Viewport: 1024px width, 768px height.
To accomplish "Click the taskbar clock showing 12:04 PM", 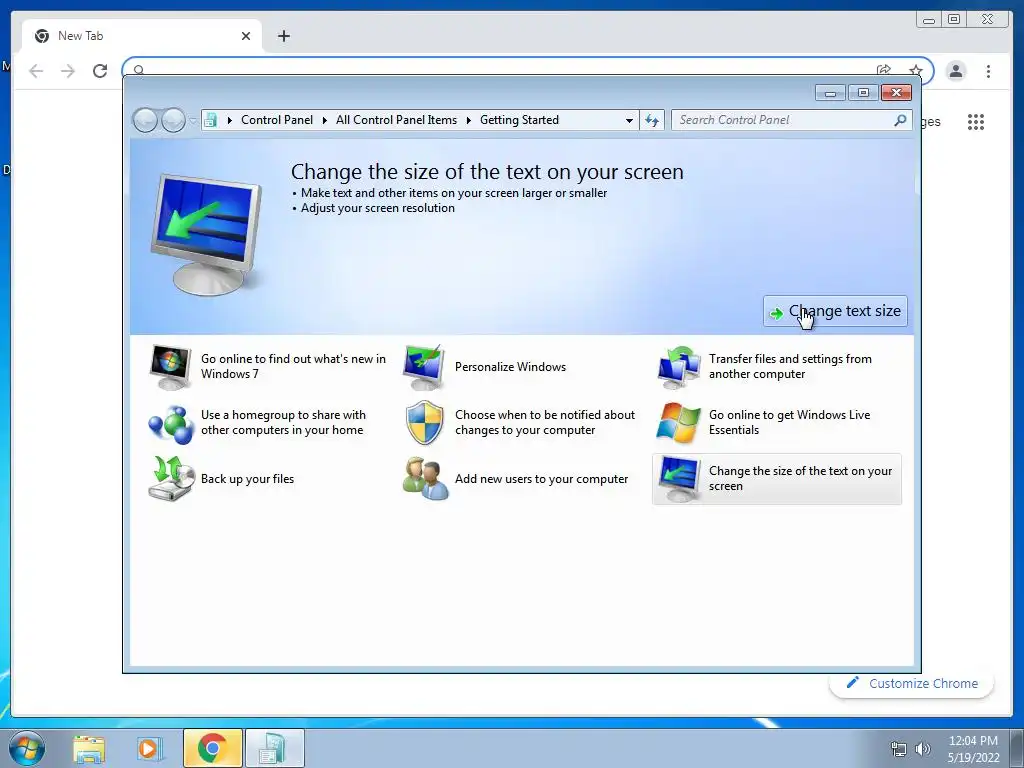I will pyautogui.click(x=973, y=749).
